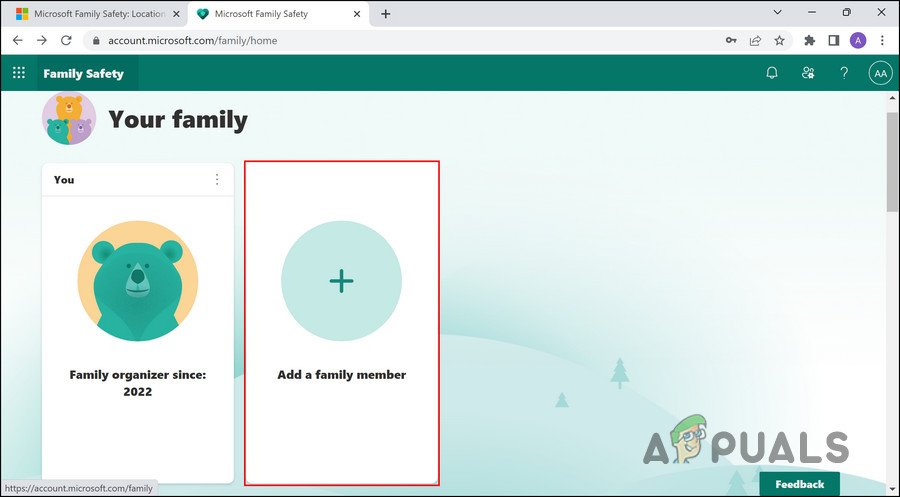The image size is (900, 497).
Task: Open the Chrome profile A avatar
Action: 858,40
